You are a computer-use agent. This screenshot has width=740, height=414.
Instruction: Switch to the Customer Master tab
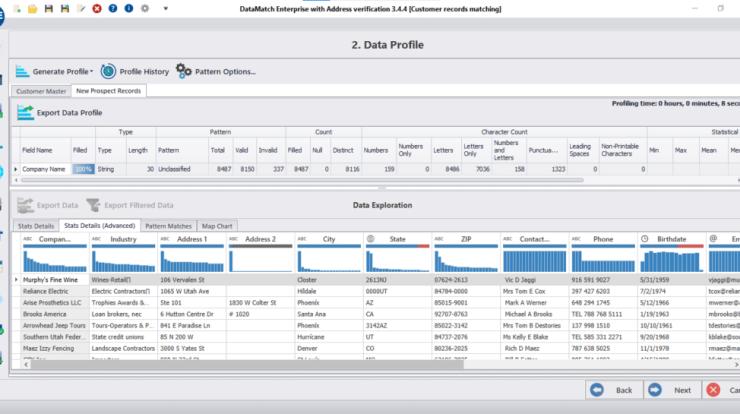click(41, 91)
